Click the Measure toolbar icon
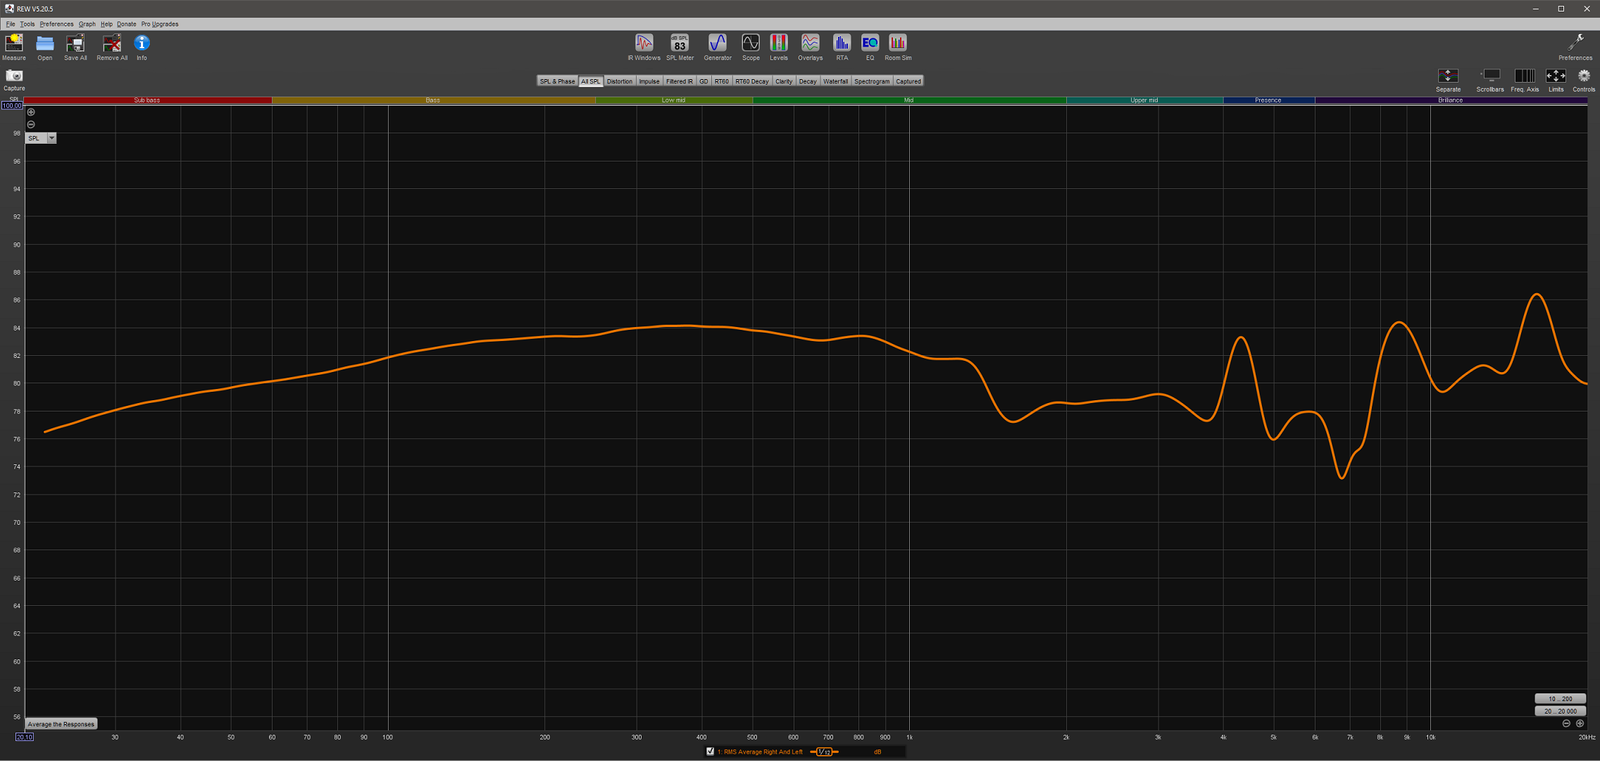Screen dimensions: 1600x761 click(14, 46)
